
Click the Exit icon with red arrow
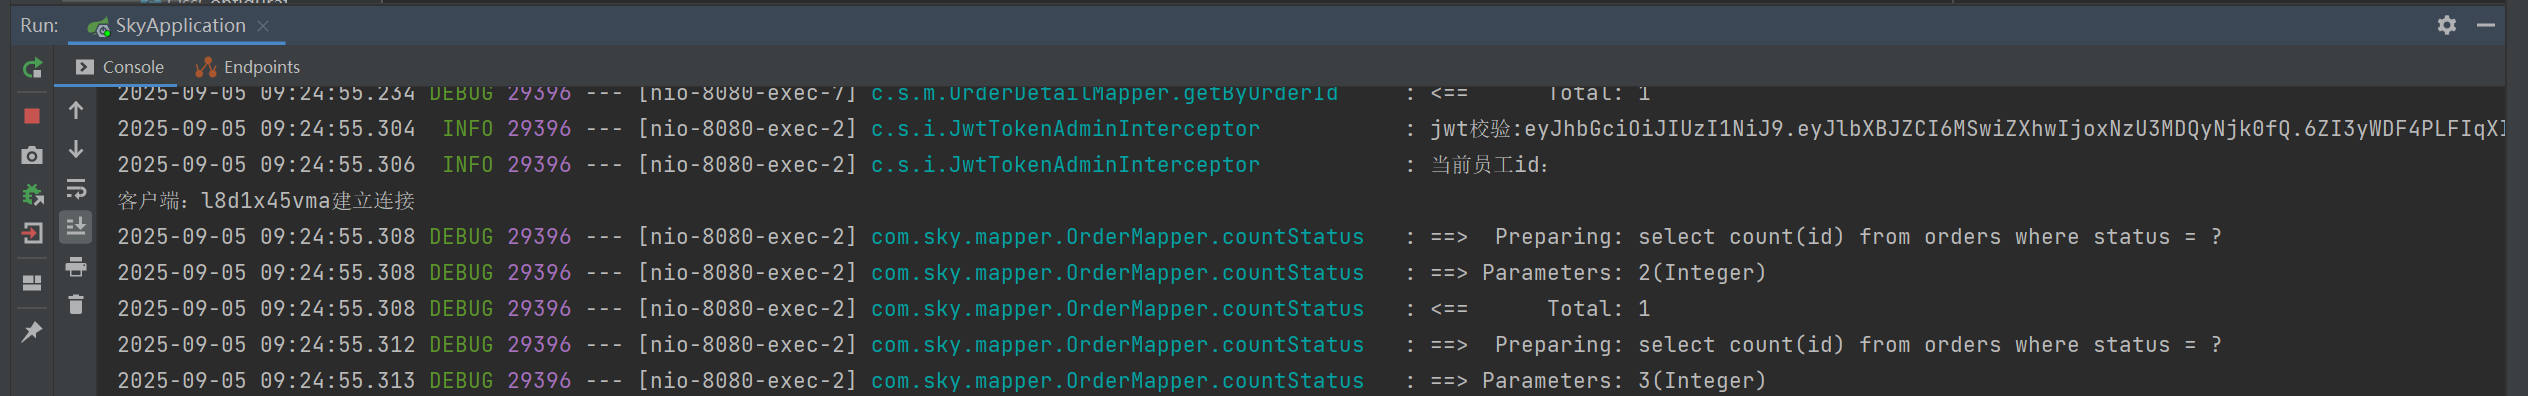[32, 233]
